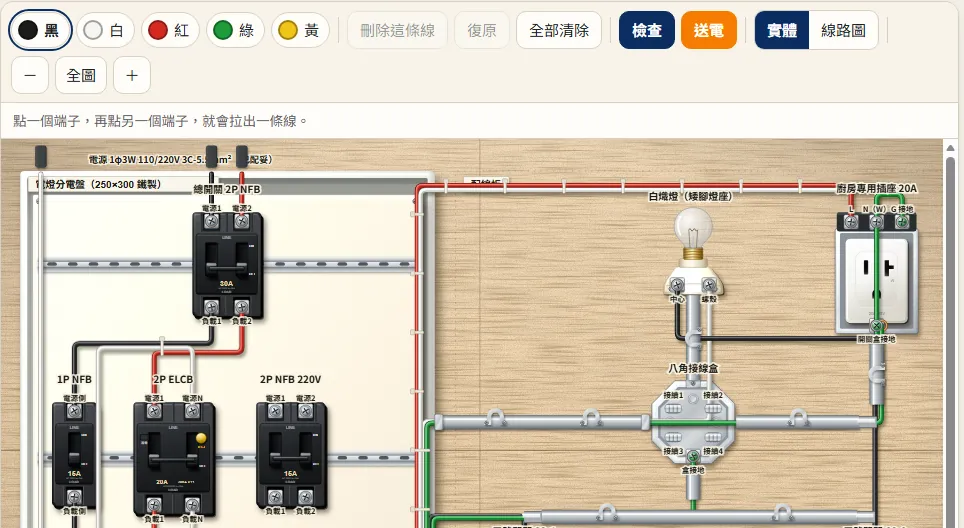Click 1P NFB 電源側 terminal
This screenshot has height=528, width=964.
point(74,411)
